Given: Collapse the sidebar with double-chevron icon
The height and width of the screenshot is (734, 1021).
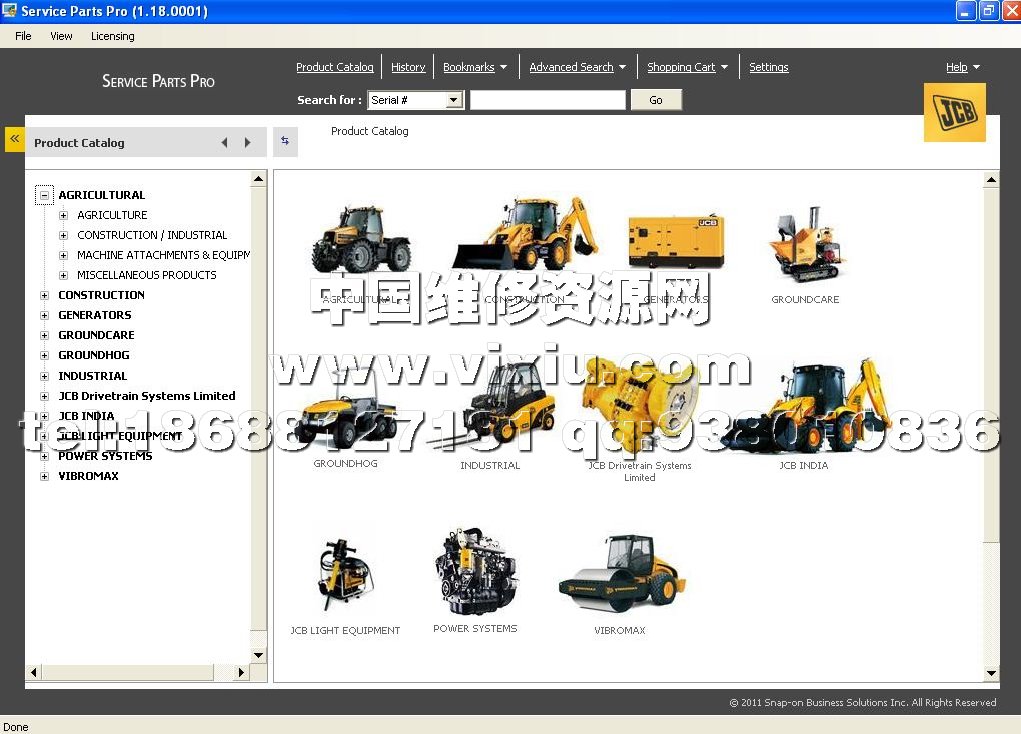Looking at the screenshot, I should (x=14, y=139).
